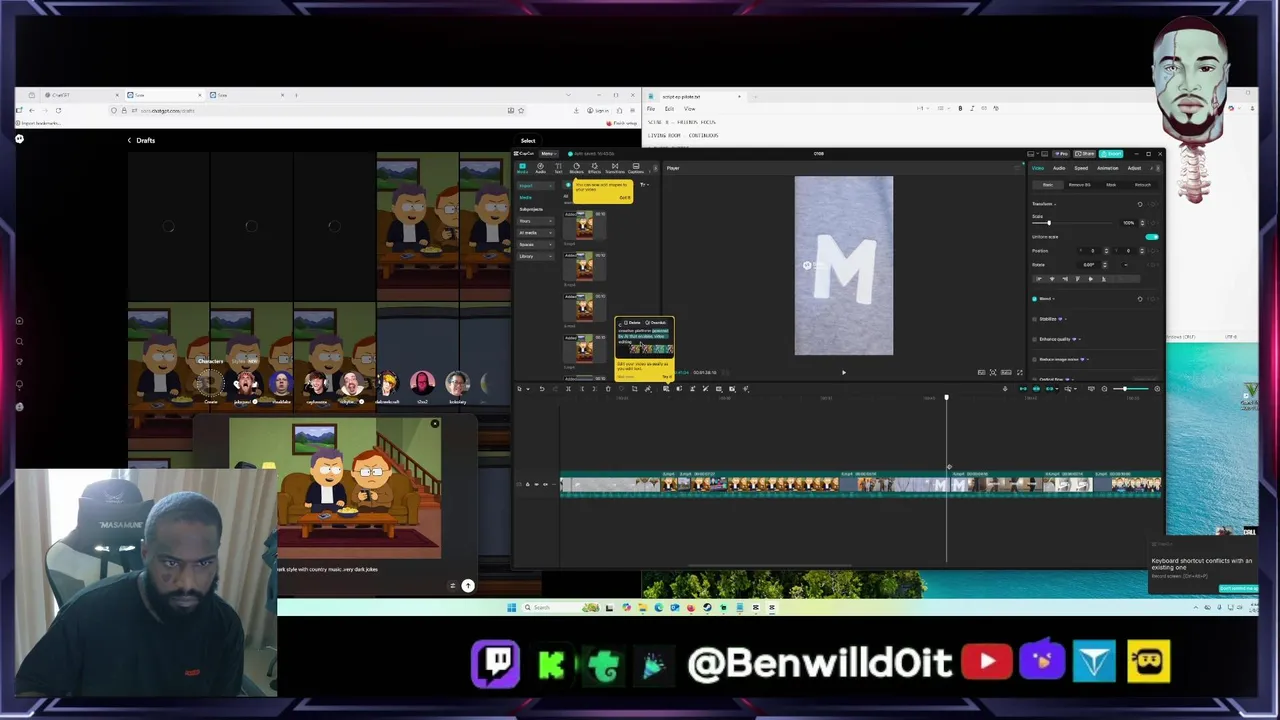Image resolution: width=1280 pixels, height=720 pixels.
Task: Switch to the Speed tab in the properties panel
Action: point(1081,168)
